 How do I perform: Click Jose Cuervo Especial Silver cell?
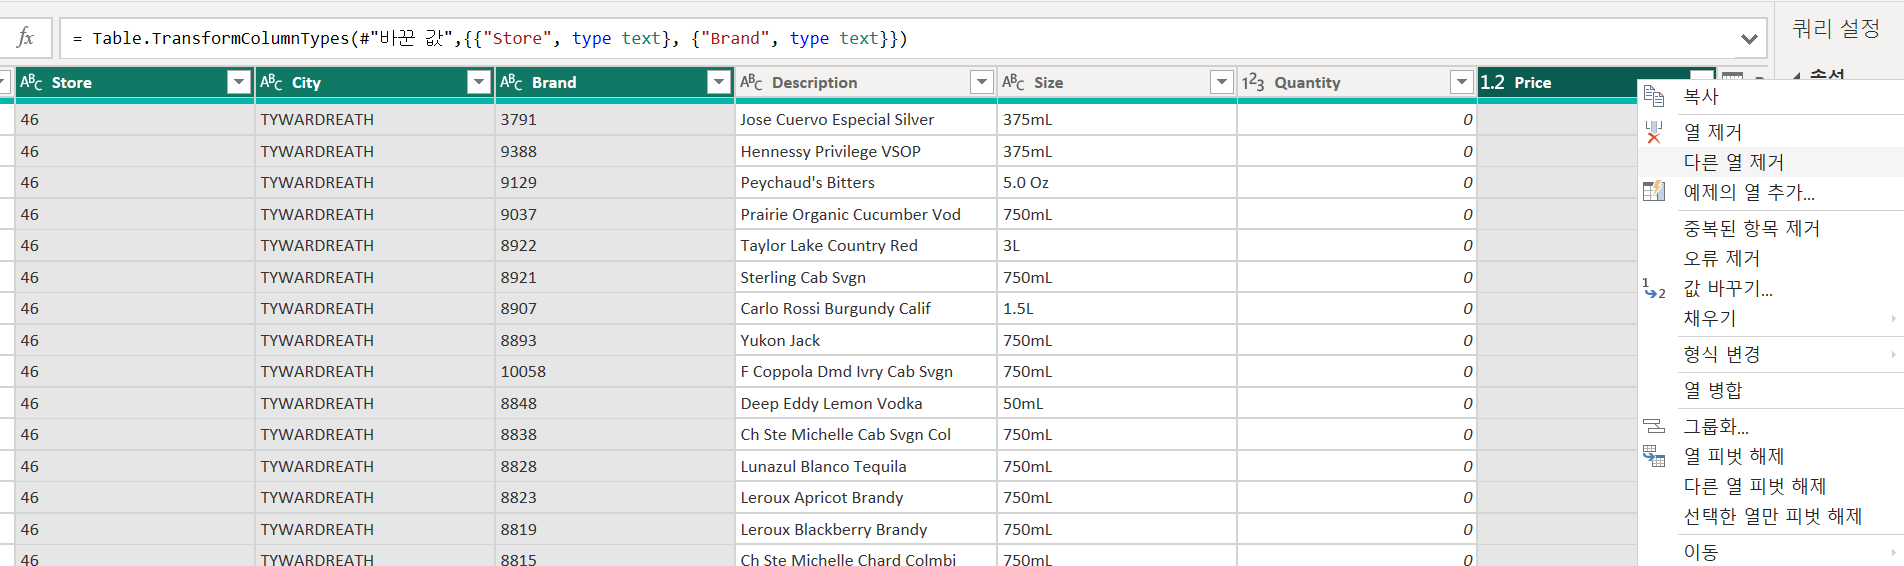pos(866,119)
